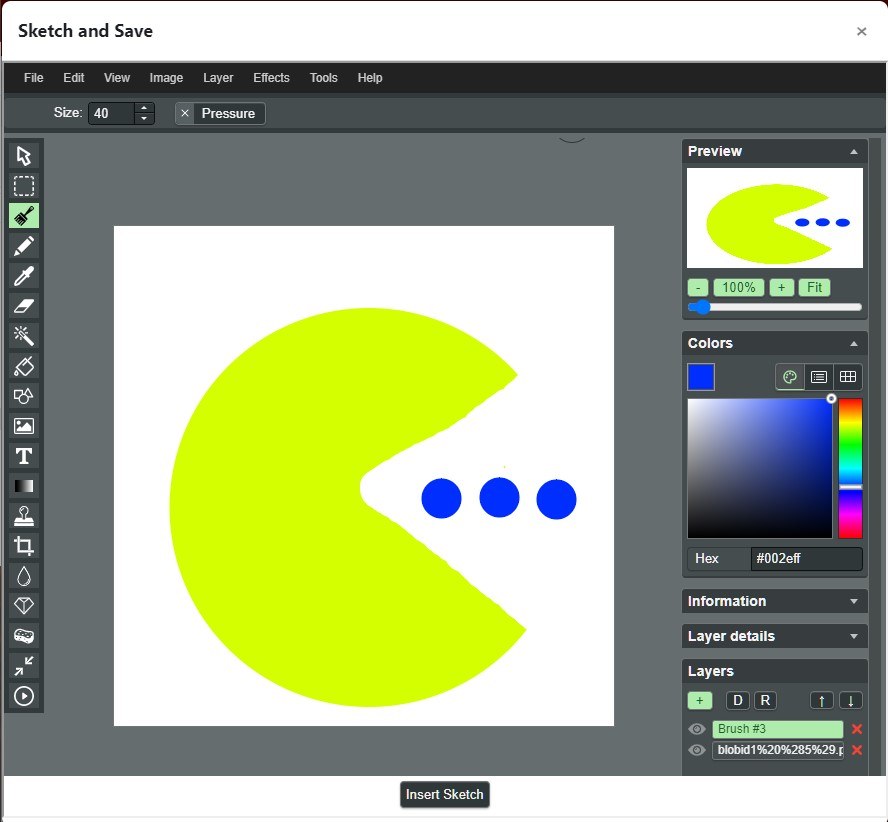Select the Clone stamp tool
This screenshot has height=822, width=888.
24,516
